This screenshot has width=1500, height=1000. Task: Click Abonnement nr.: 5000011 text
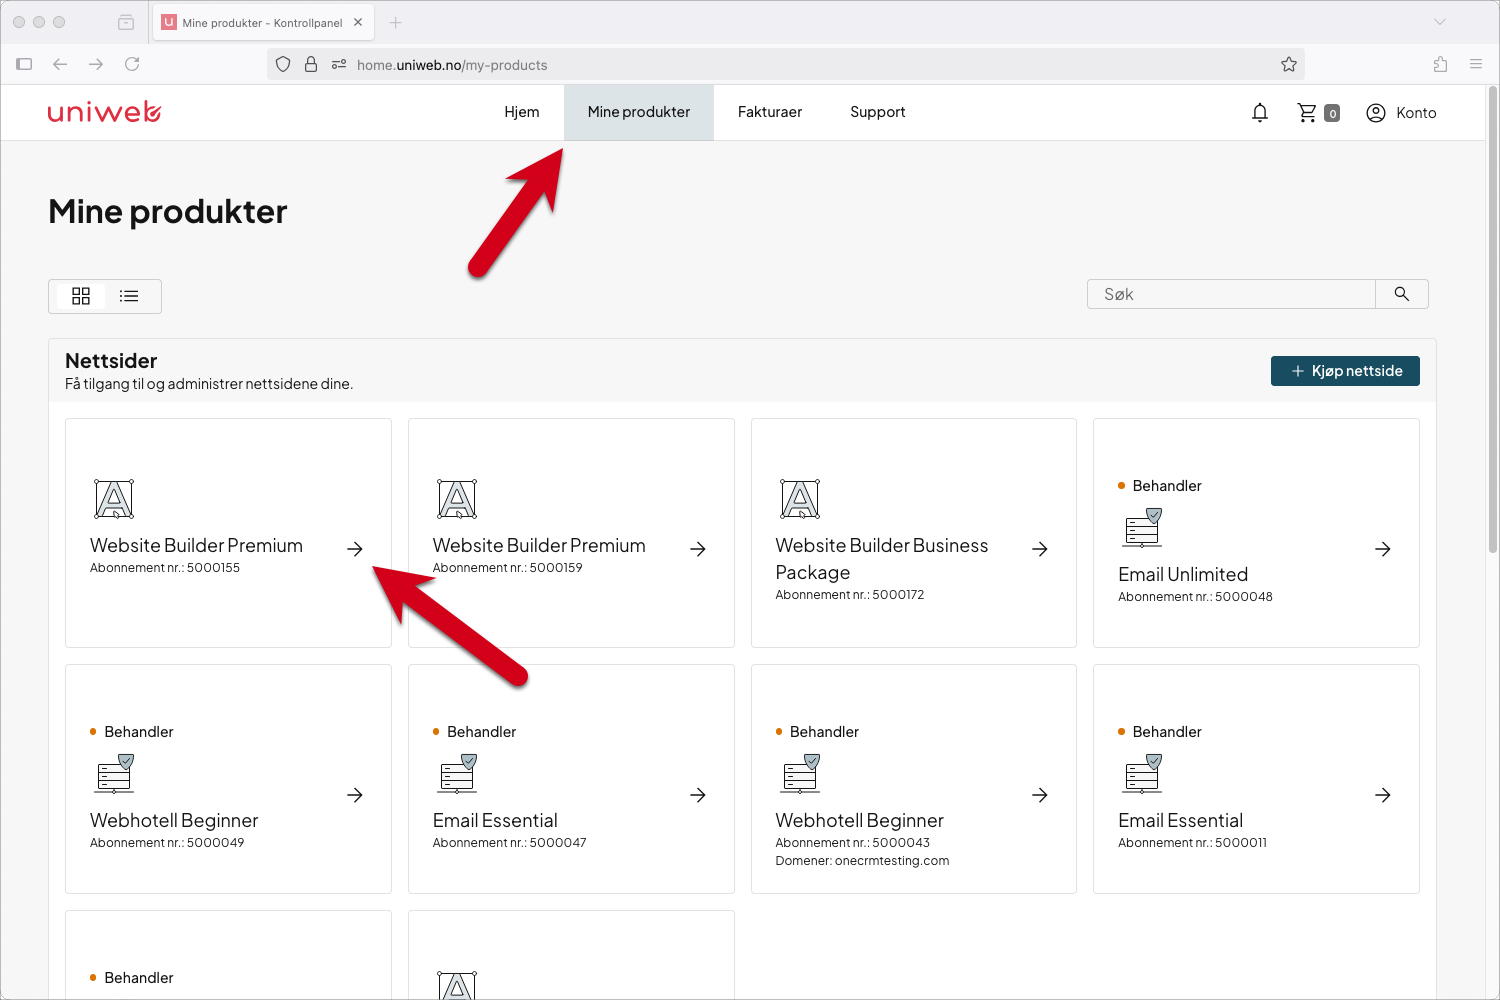pos(1192,843)
